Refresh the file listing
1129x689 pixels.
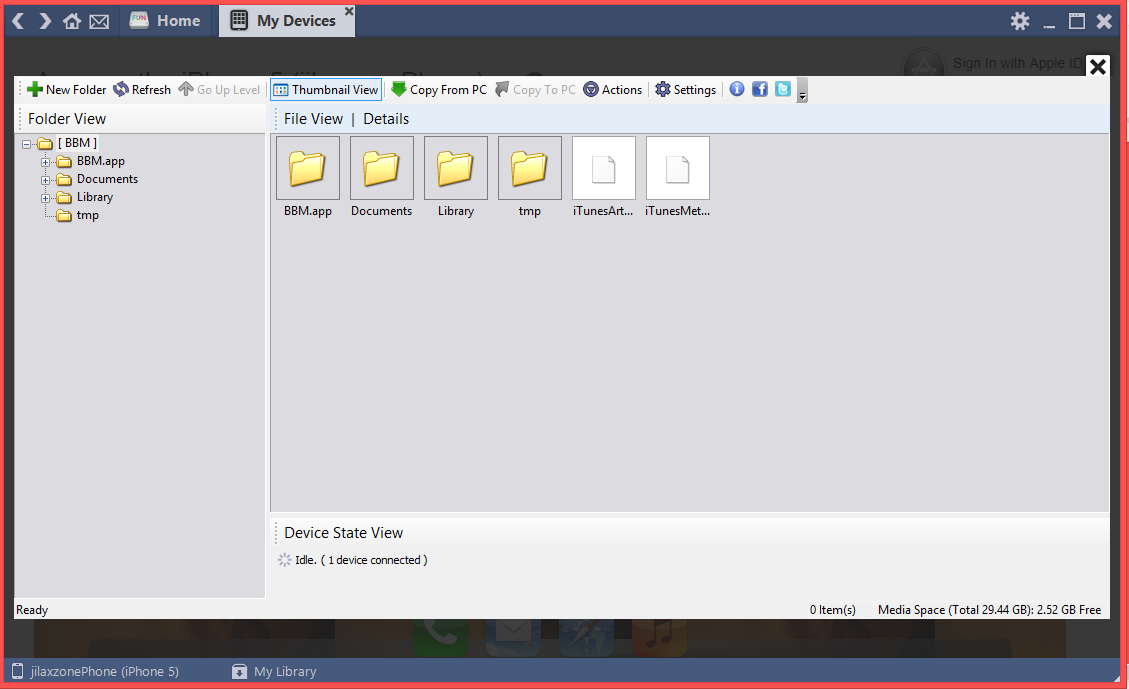142,89
